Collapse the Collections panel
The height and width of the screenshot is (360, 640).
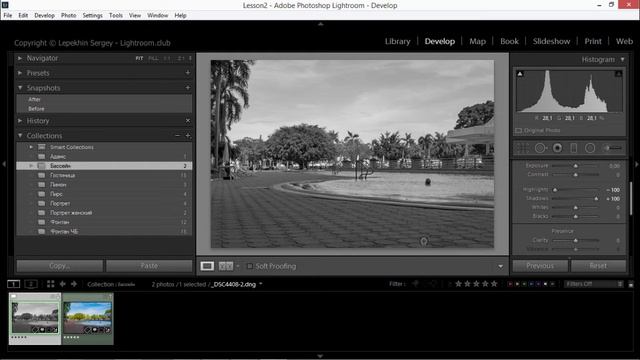pyautogui.click(x=20, y=136)
